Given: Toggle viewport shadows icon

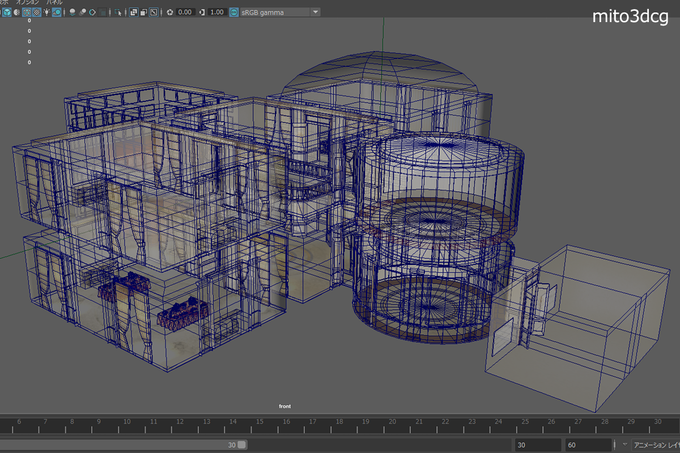Looking at the screenshot, I should click(x=57, y=12).
